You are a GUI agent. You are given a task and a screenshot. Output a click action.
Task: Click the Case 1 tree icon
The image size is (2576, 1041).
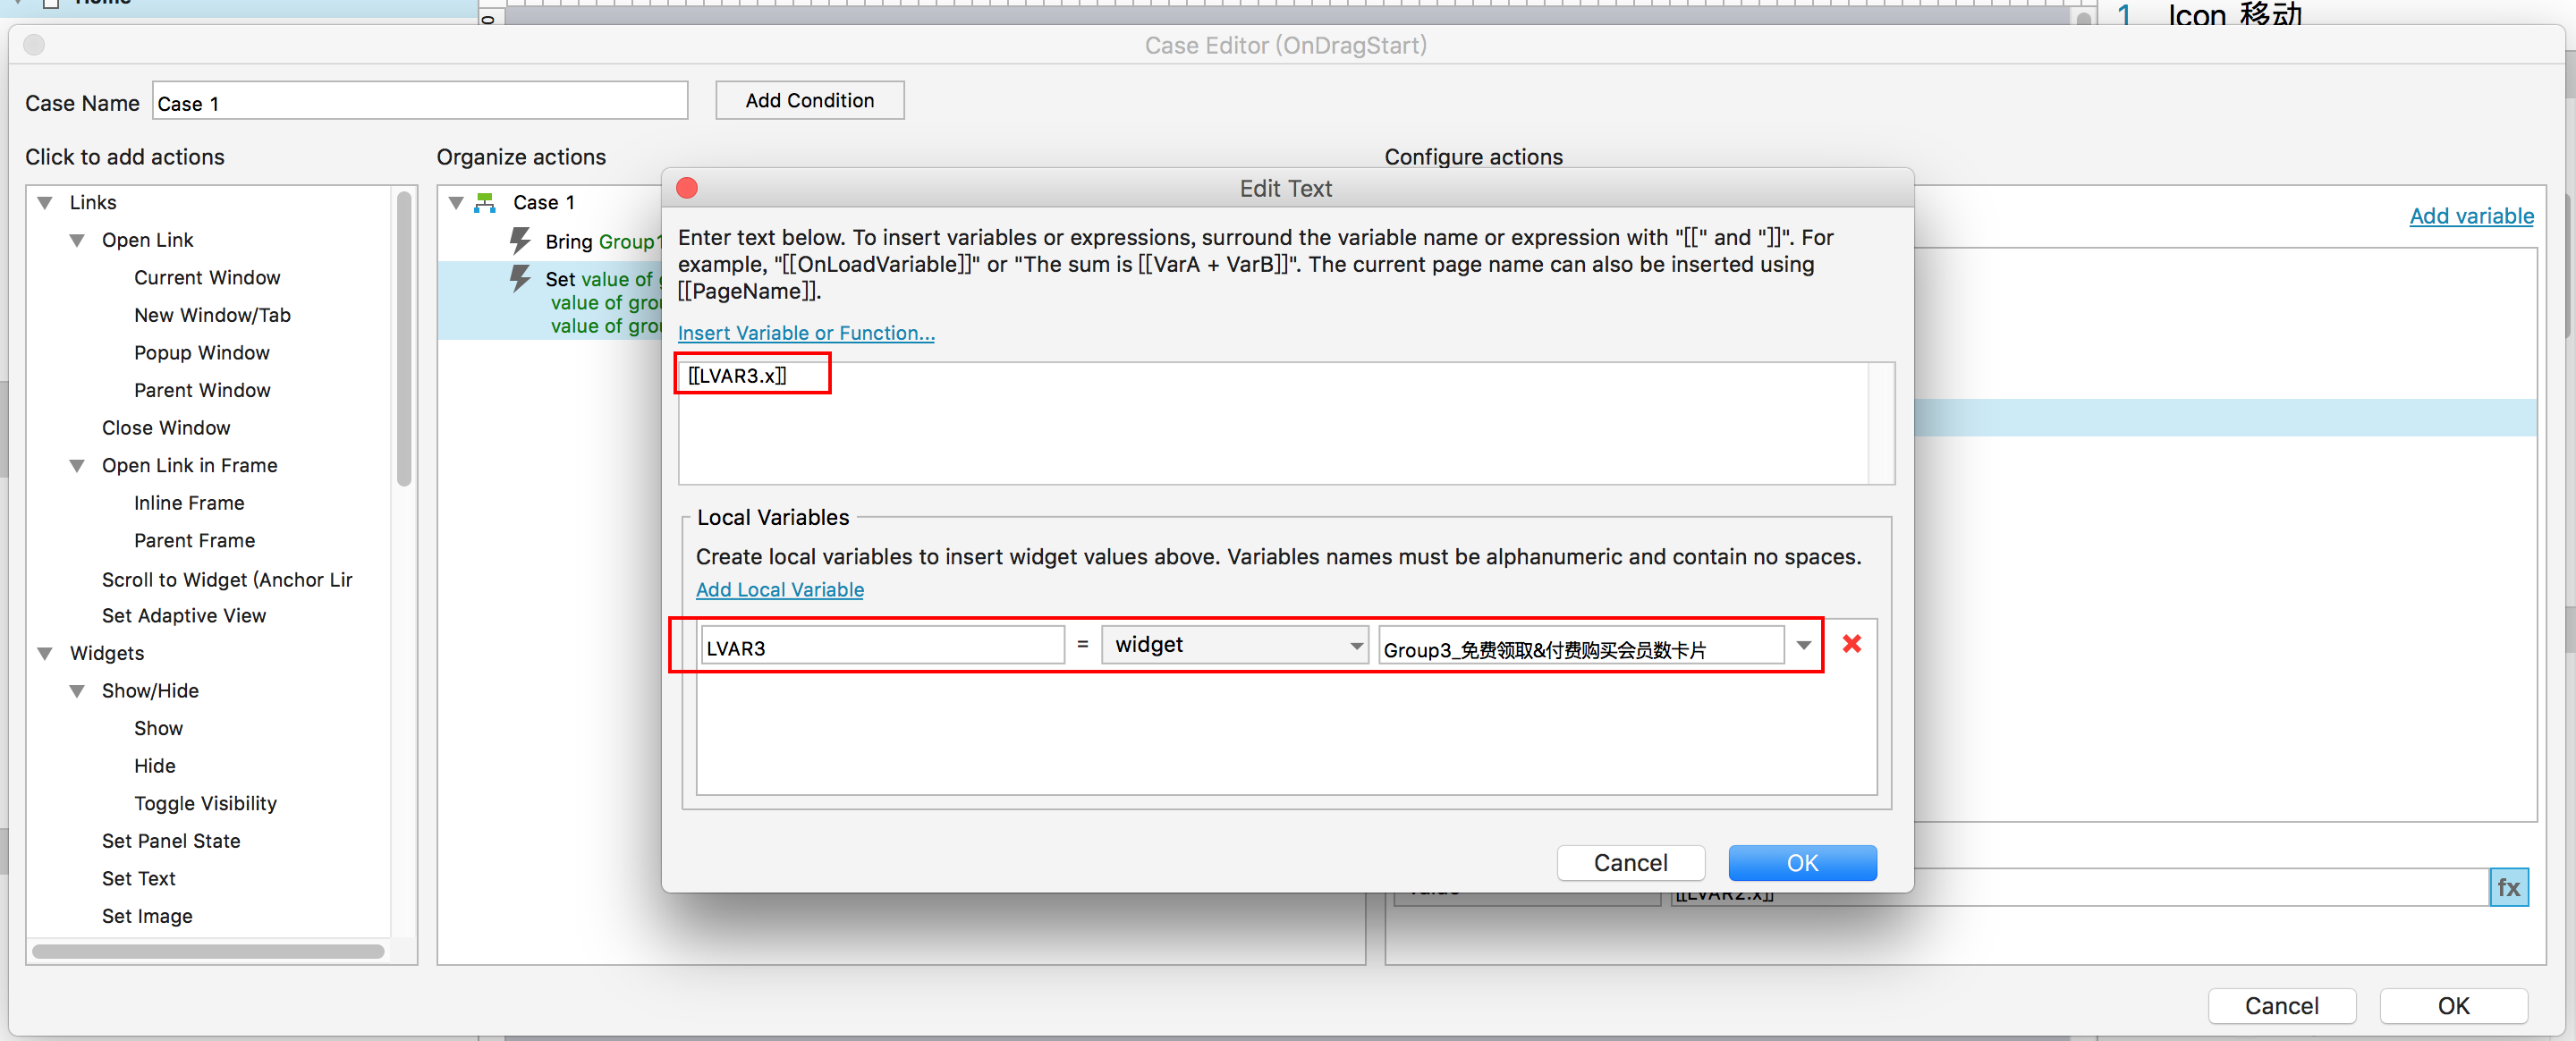click(x=486, y=203)
